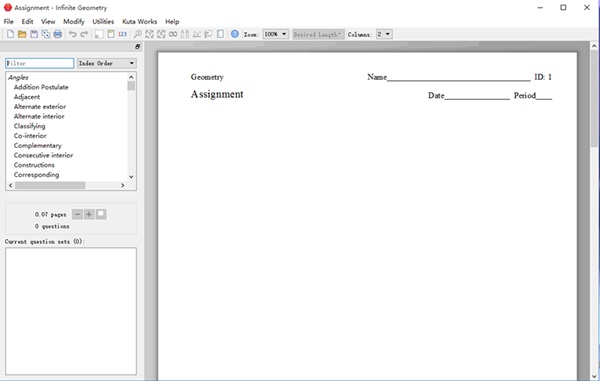Click topic list scroll up arrow
600x381 pixels.
click(131, 77)
